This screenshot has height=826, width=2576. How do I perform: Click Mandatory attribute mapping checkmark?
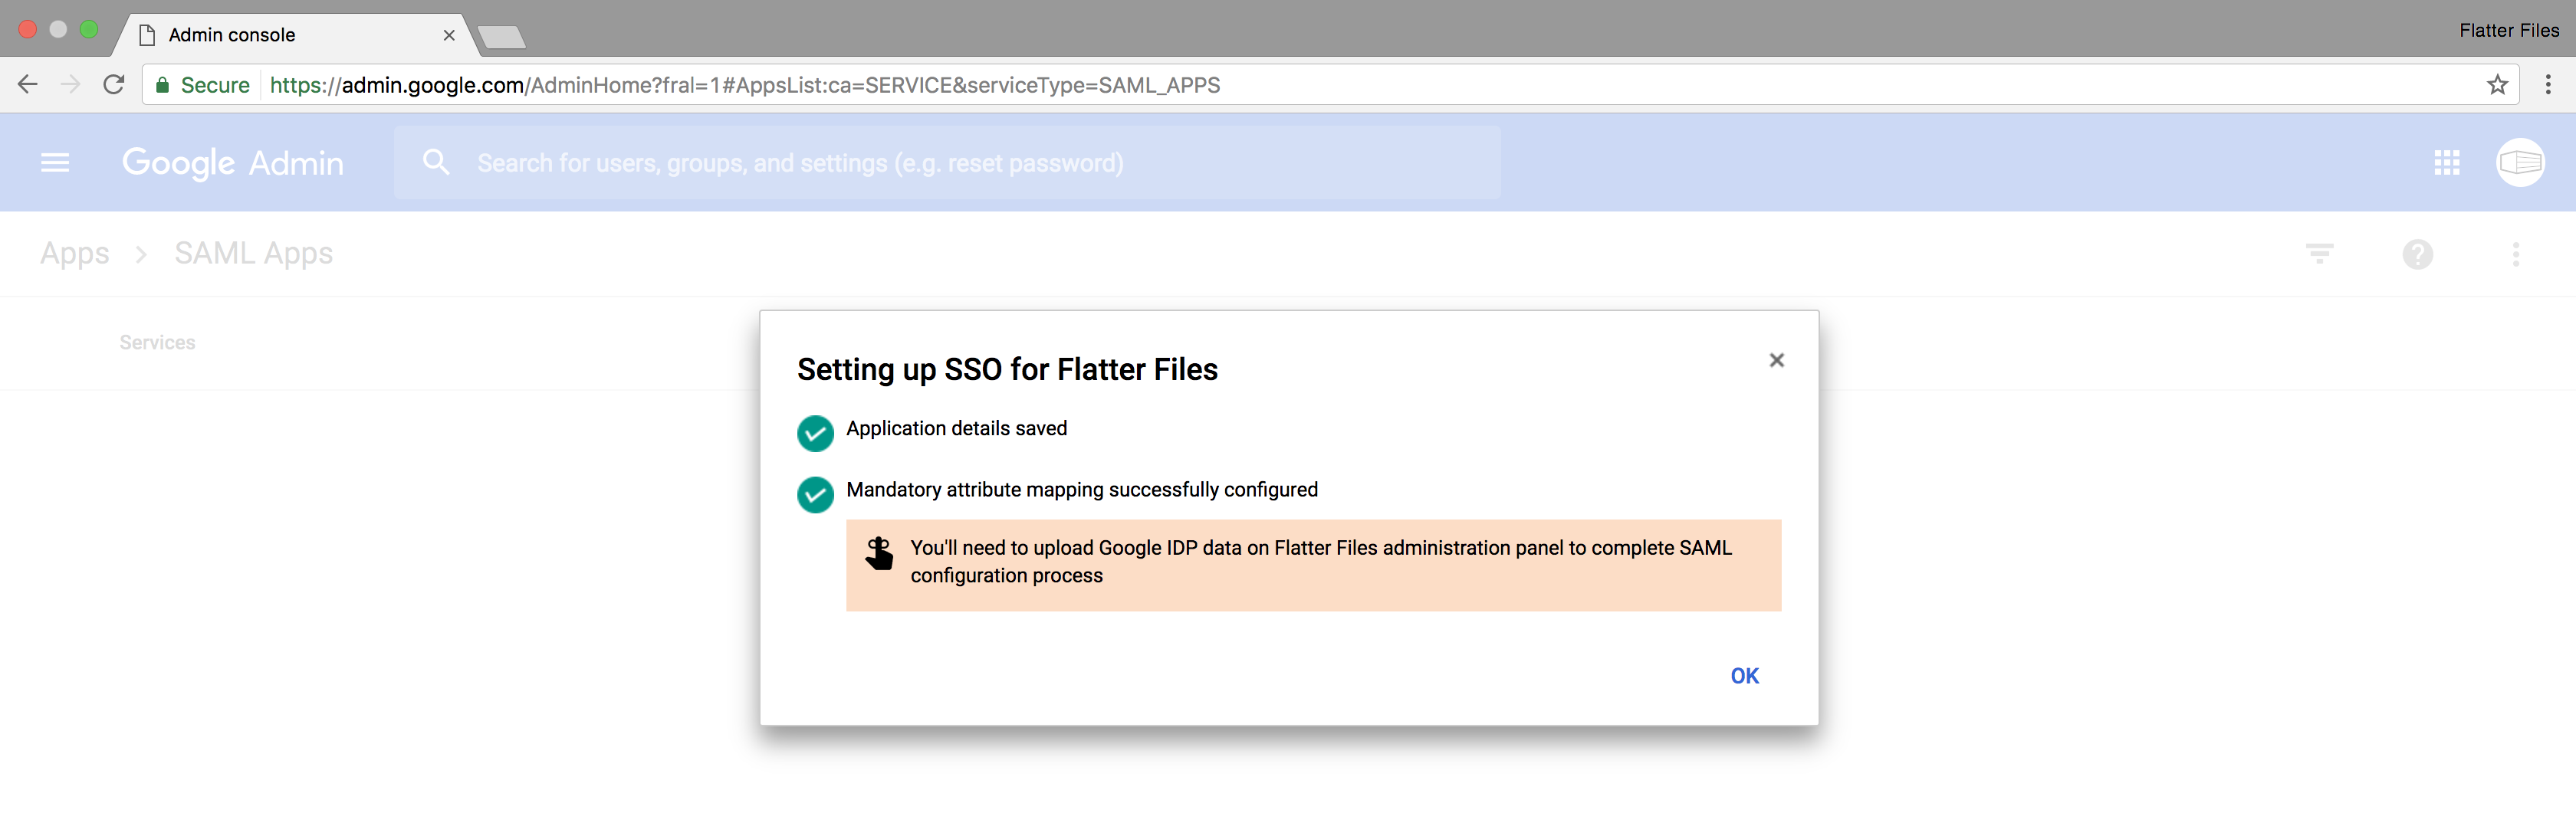(815, 494)
